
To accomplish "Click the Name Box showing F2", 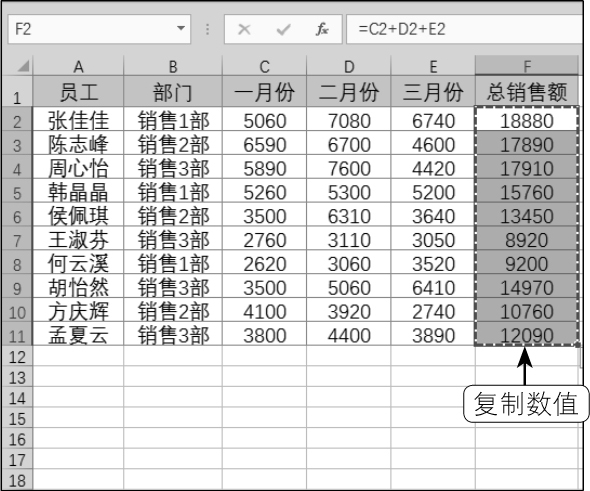I will coord(99,29).
